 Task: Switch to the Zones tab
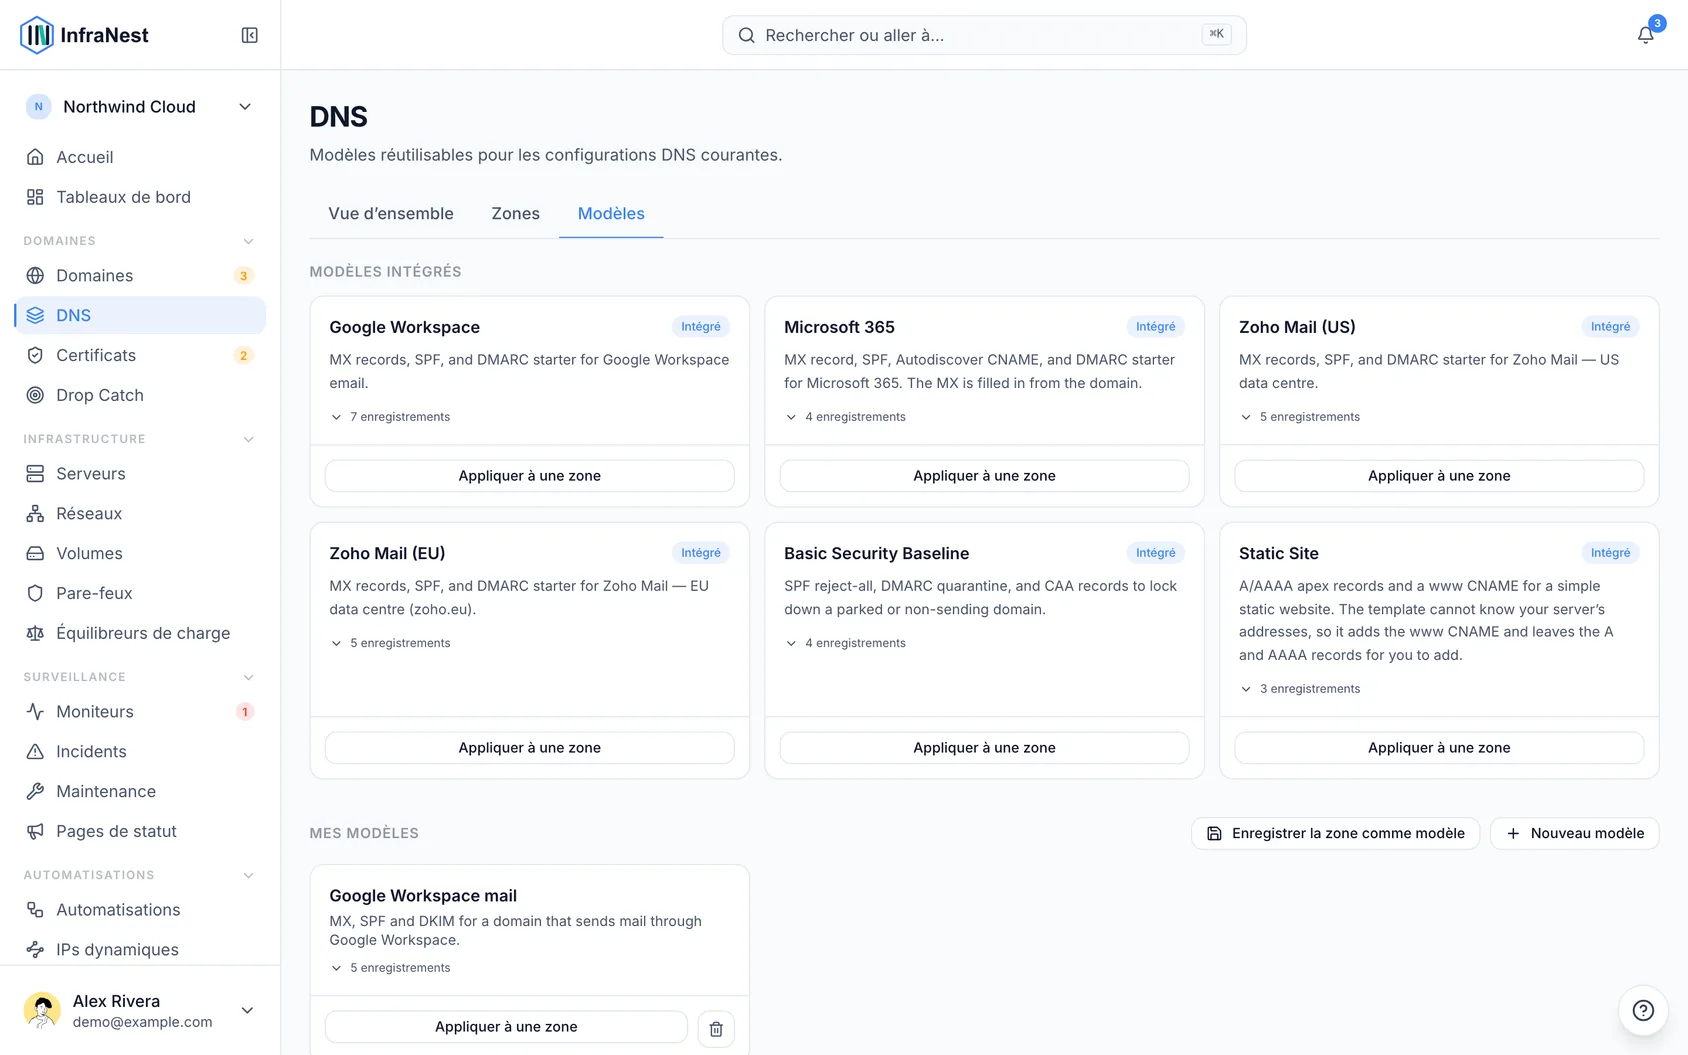pyautogui.click(x=516, y=213)
